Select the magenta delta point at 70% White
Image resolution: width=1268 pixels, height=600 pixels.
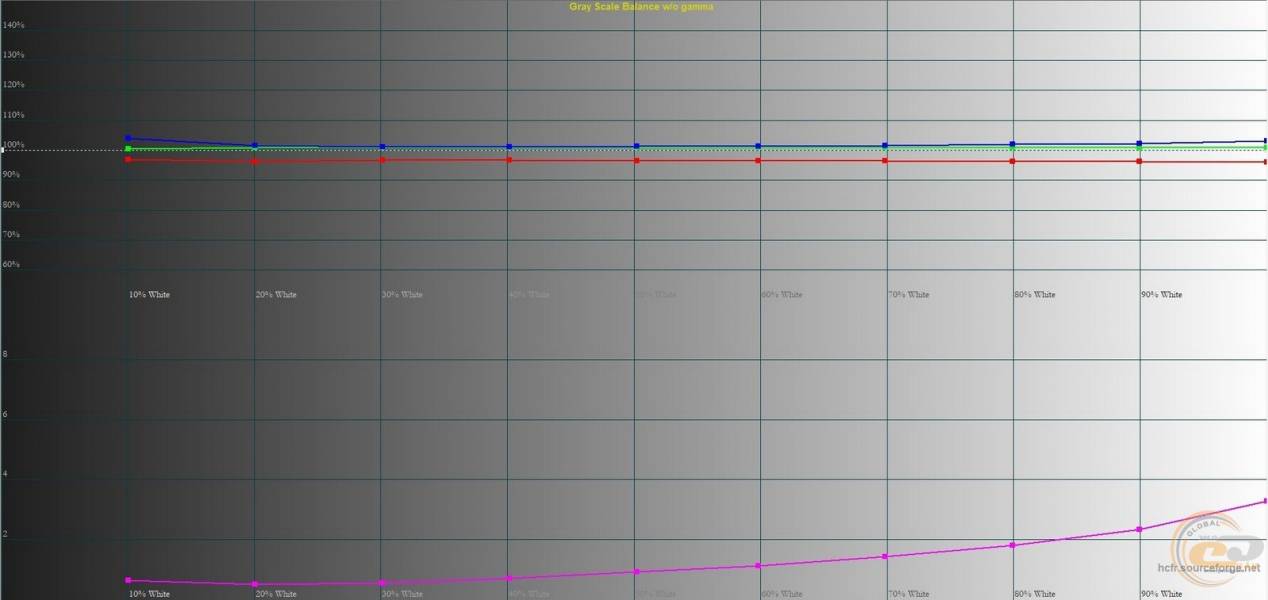point(885,557)
